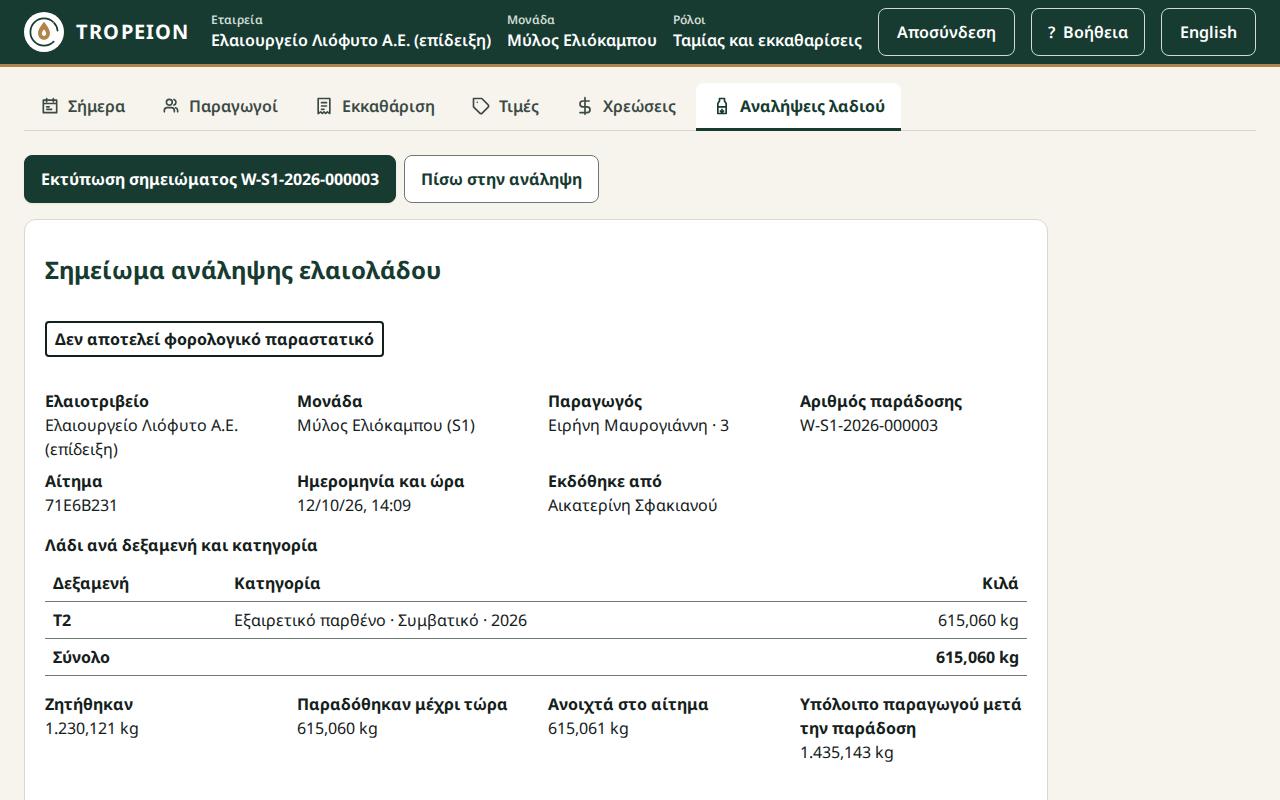This screenshot has height=800, width=1280.
Task: Click the unit value Μύλος Ελιόκαμπου (S1)
Action: pyautogui.click(x=386, y=425)
